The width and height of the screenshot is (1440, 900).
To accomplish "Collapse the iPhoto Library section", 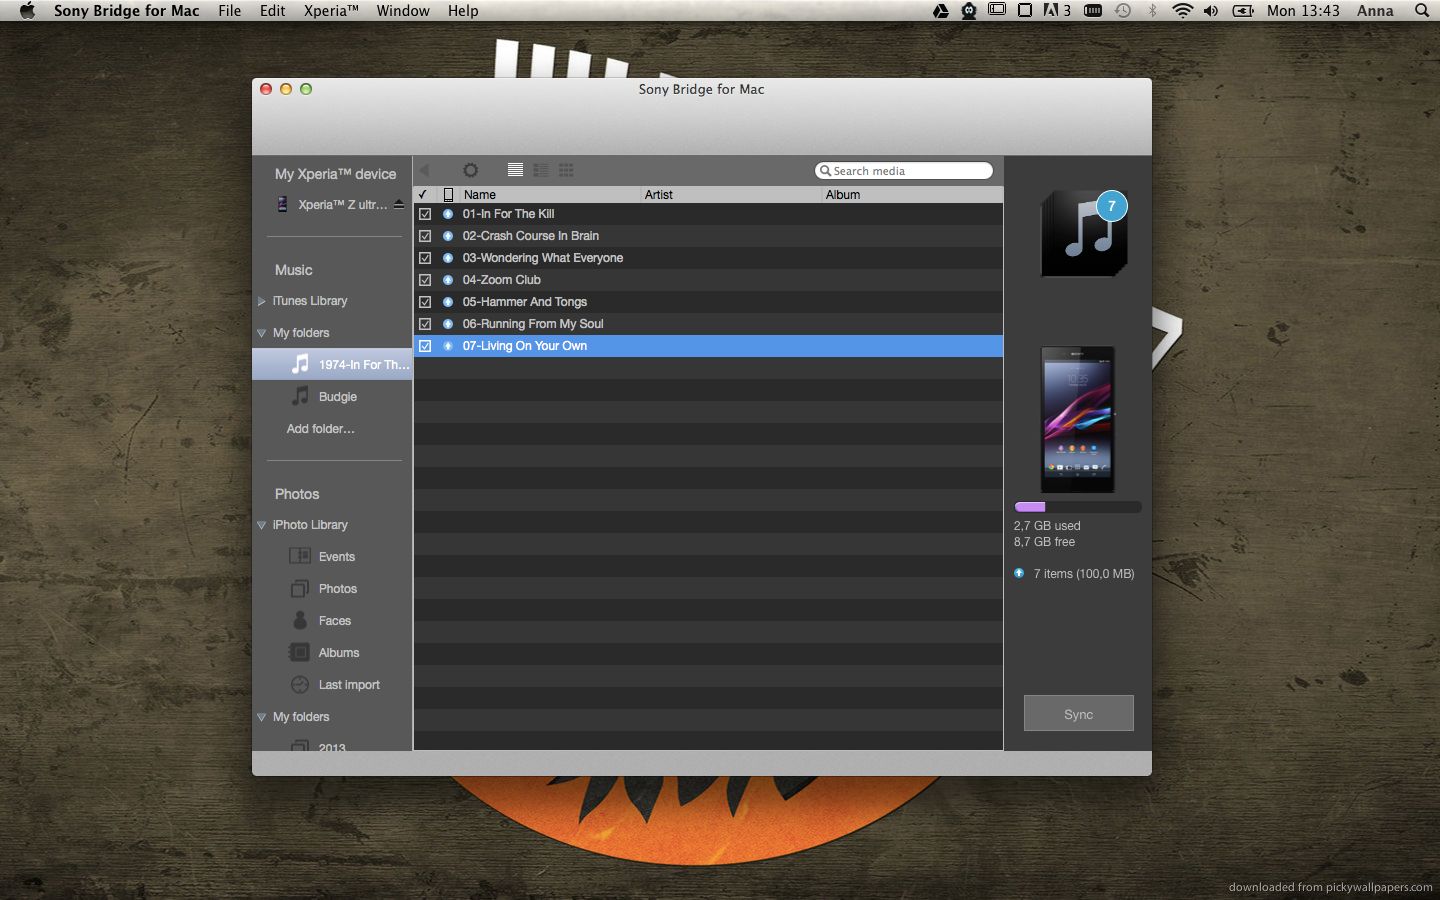I will tap(261, 525).
